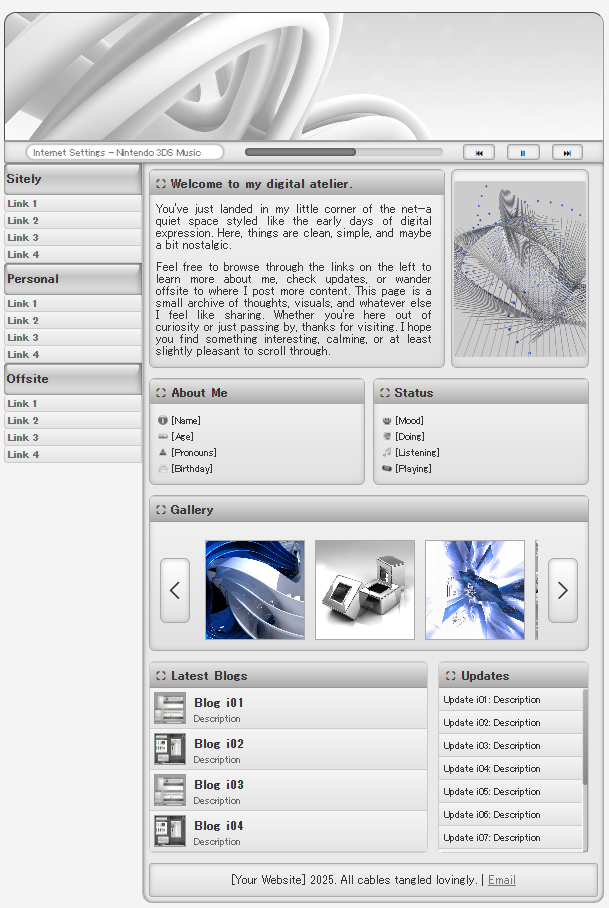Screen dimensions: 609x908
Task: Click the Updates panel scrollbar
Action: point(585,737)
